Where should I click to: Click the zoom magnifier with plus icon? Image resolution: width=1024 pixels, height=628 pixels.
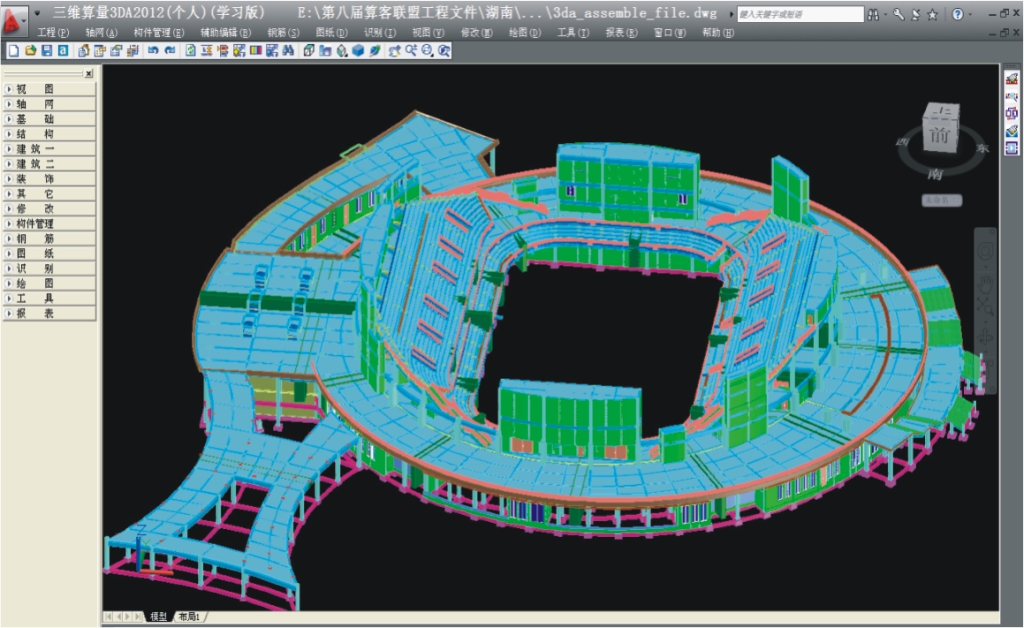pos(411,50)
